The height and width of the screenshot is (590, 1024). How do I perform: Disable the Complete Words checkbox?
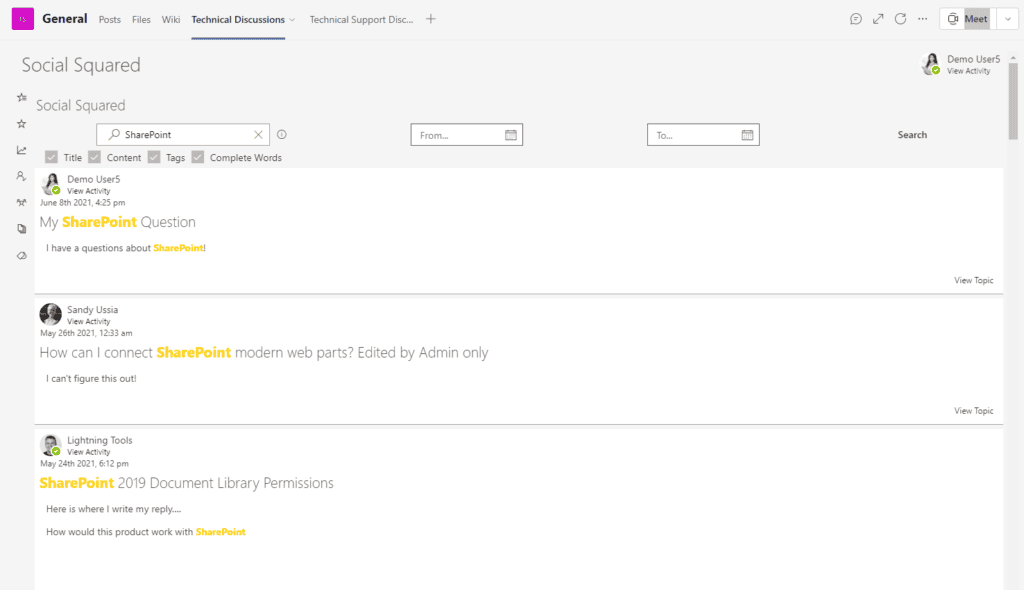[197, 157]
